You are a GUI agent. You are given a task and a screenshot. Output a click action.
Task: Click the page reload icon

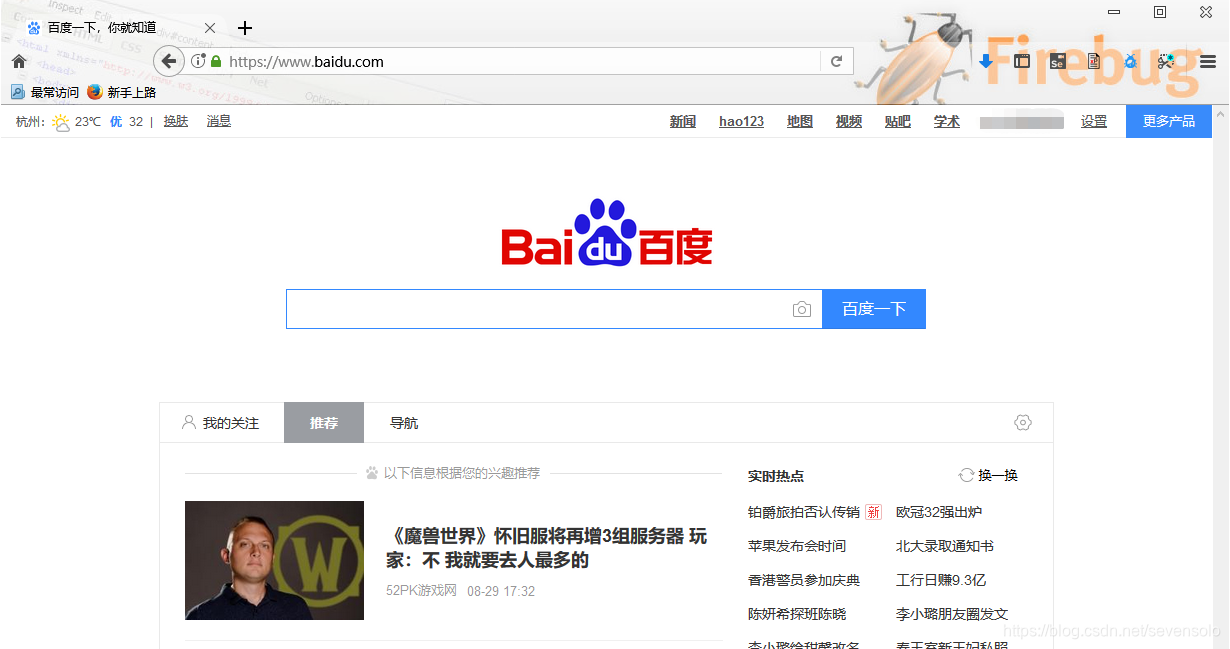[837, 61]
